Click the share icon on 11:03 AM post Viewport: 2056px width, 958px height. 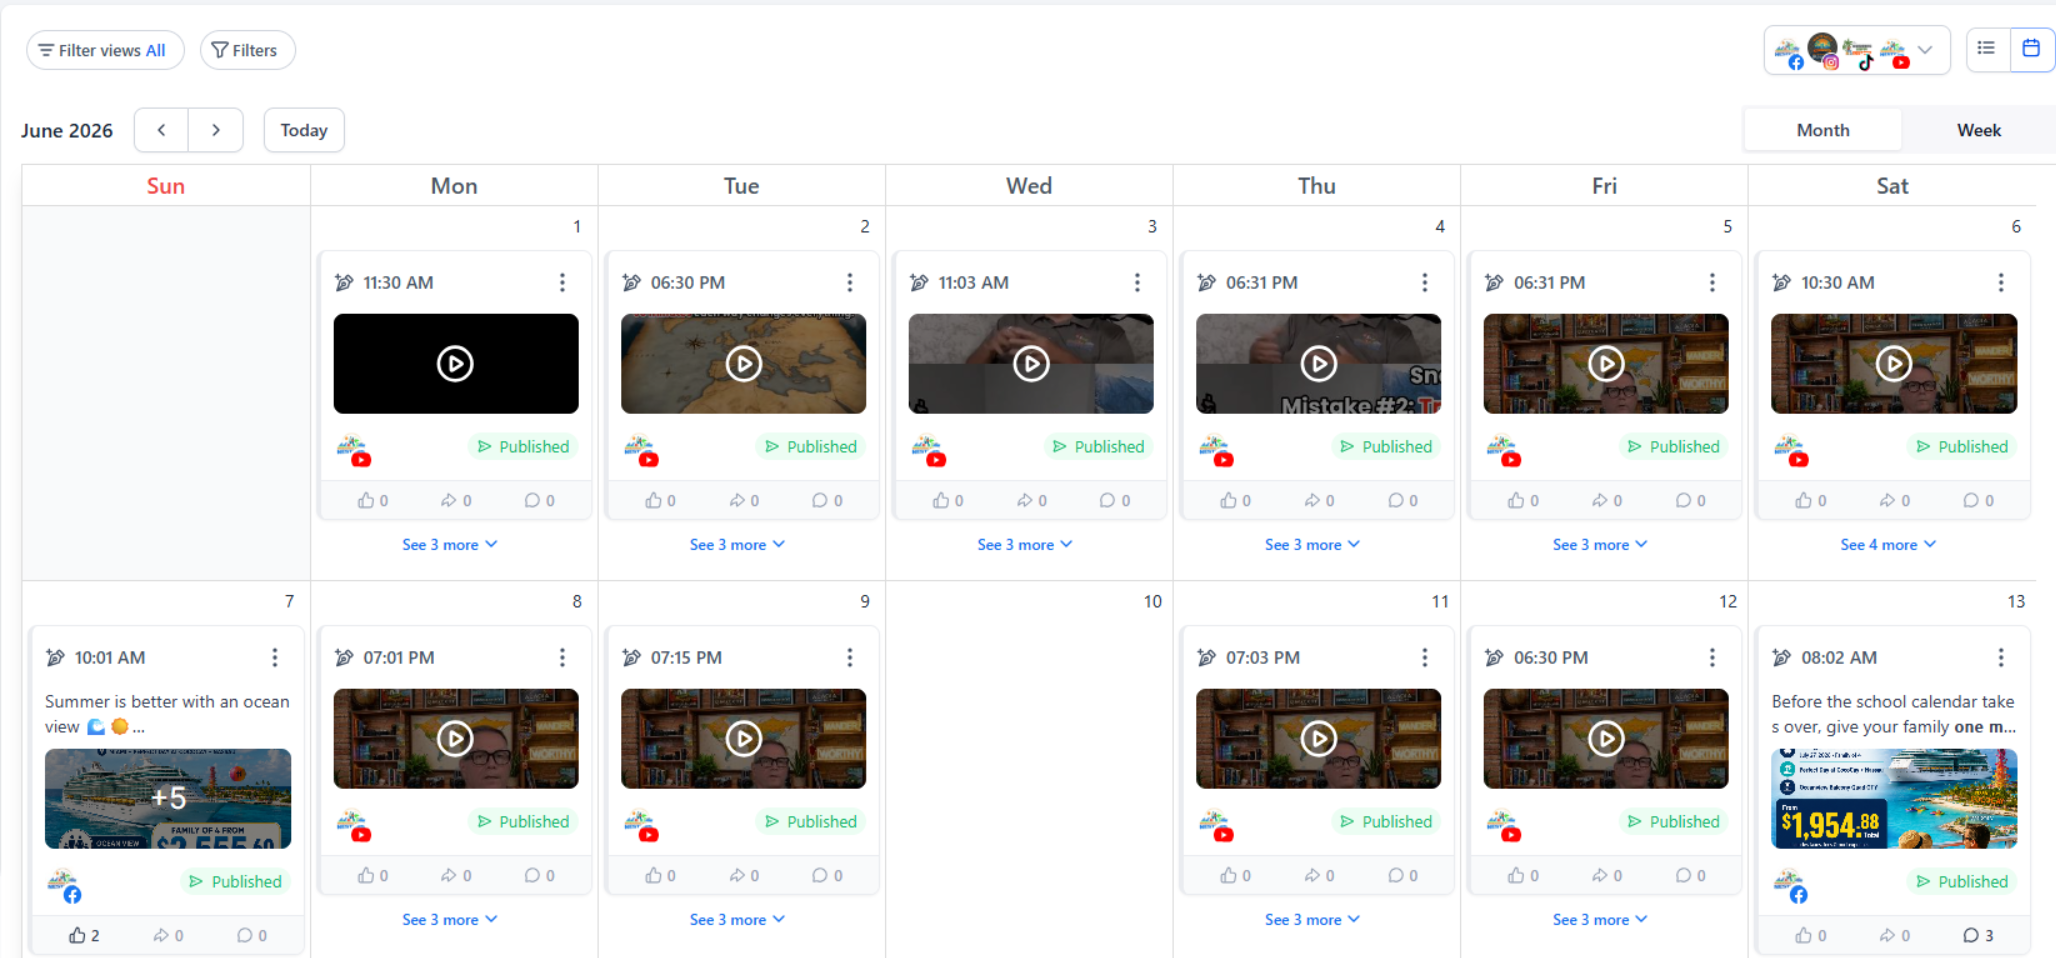(1025, 501)
